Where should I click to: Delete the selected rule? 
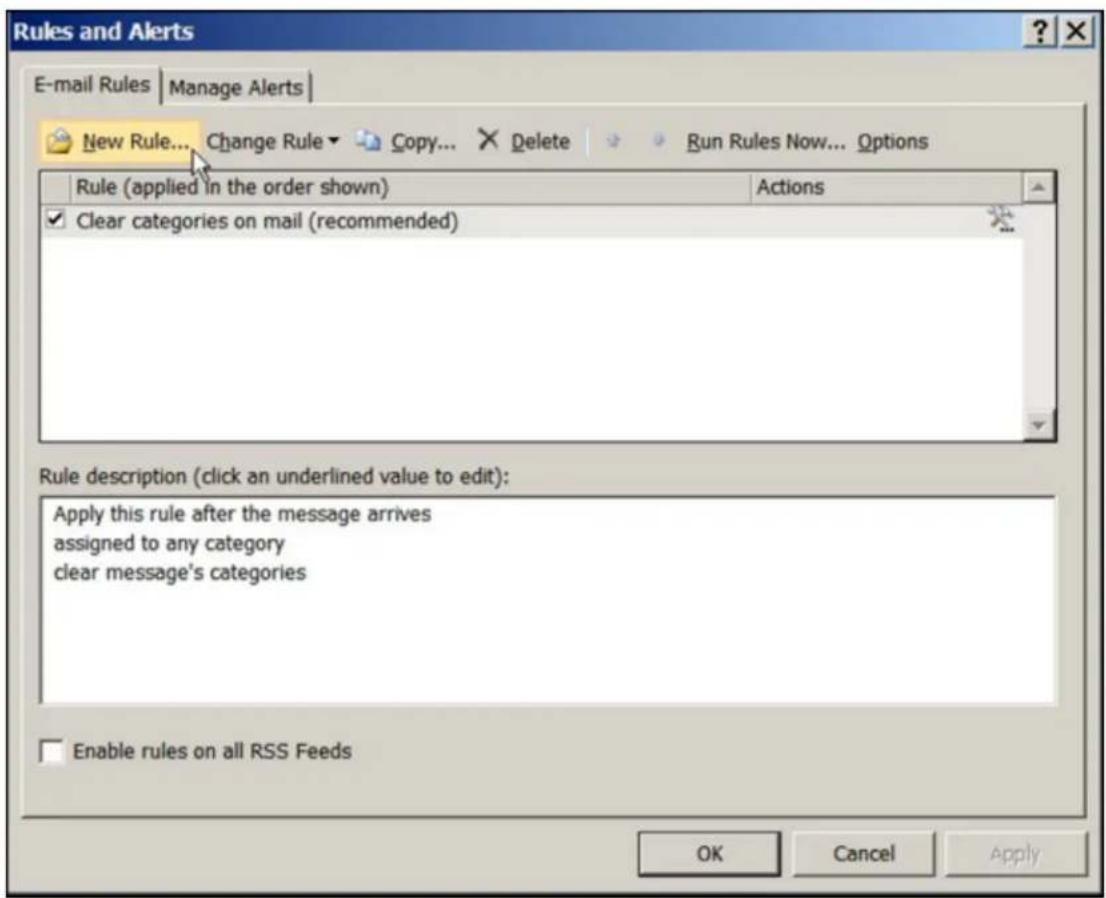[524, 141]
